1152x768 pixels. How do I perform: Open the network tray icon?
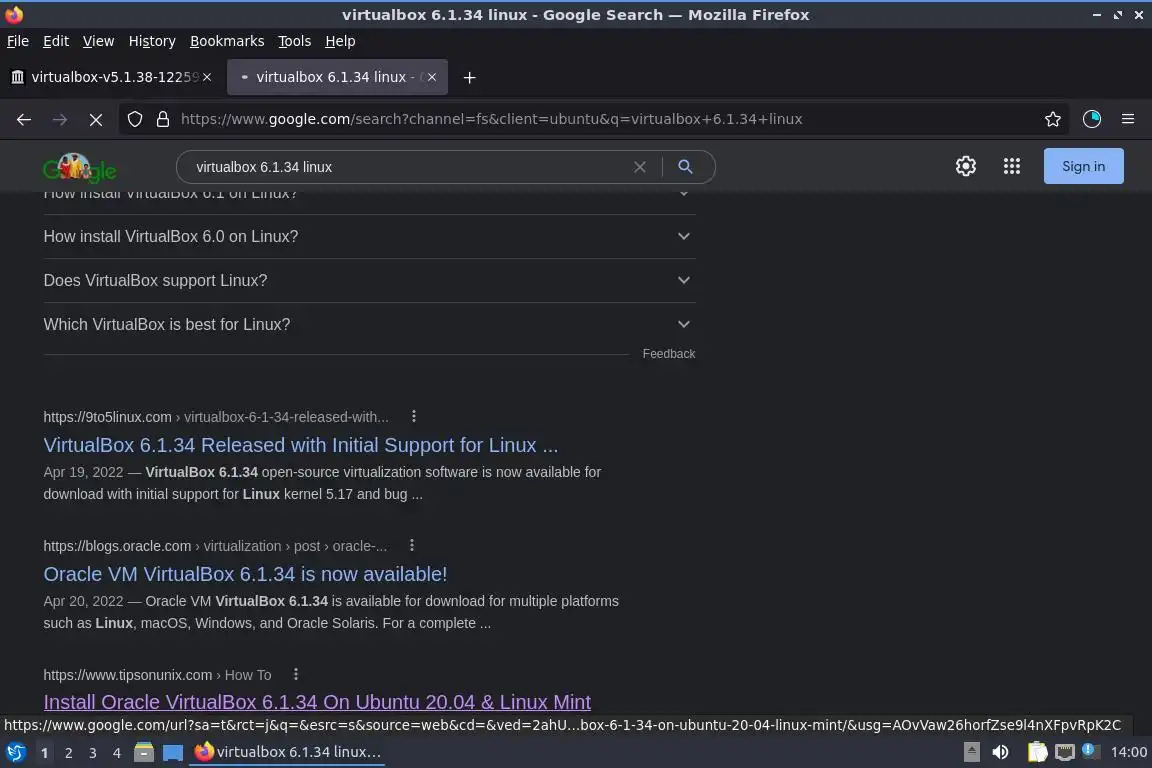click(1065, 753)
